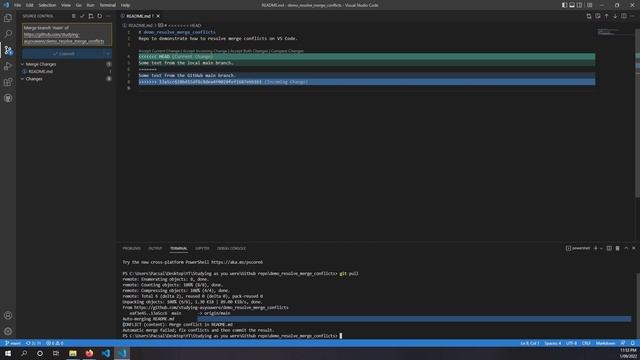This screenshot has width=640, height=360.
Task: Switch to the Problems panel tab
Action: pos(131,248)
